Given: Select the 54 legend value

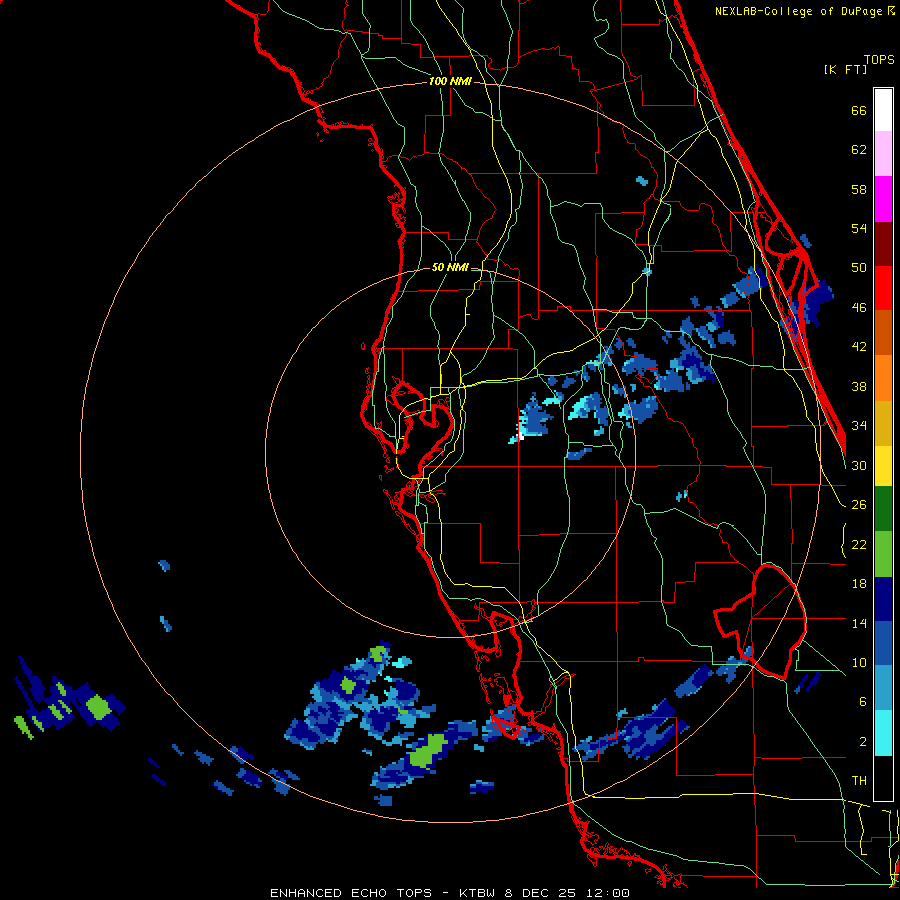Looking at the screenshot, I should pos(859,228).
